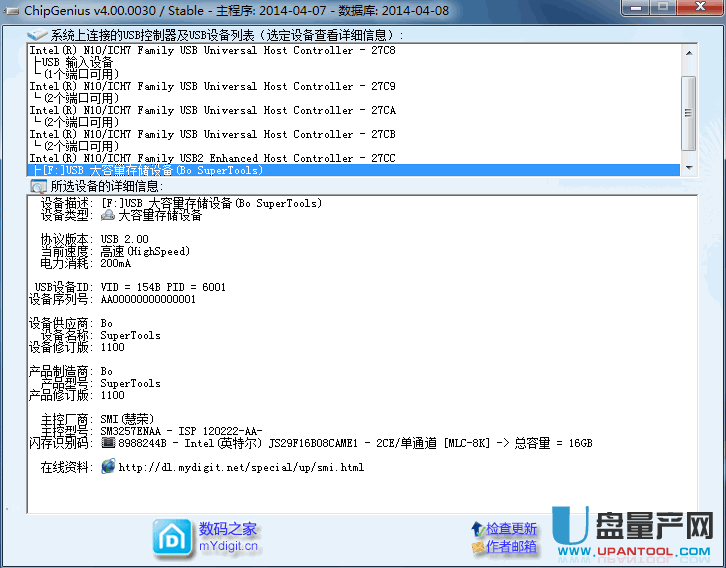726x568 pixels.
Task: Open the 检查更新 link
Action: click(512, 529)
